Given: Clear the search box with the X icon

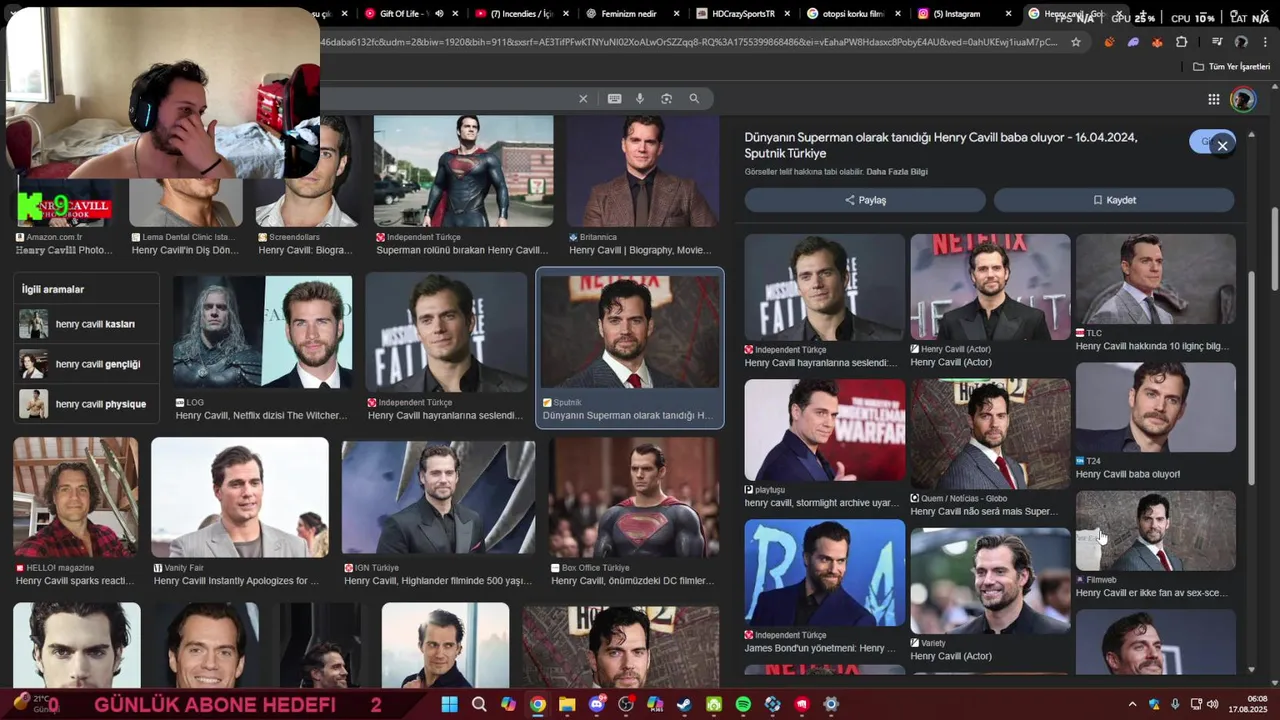Looking at the screenshot, I should click(x=583, y=99).
